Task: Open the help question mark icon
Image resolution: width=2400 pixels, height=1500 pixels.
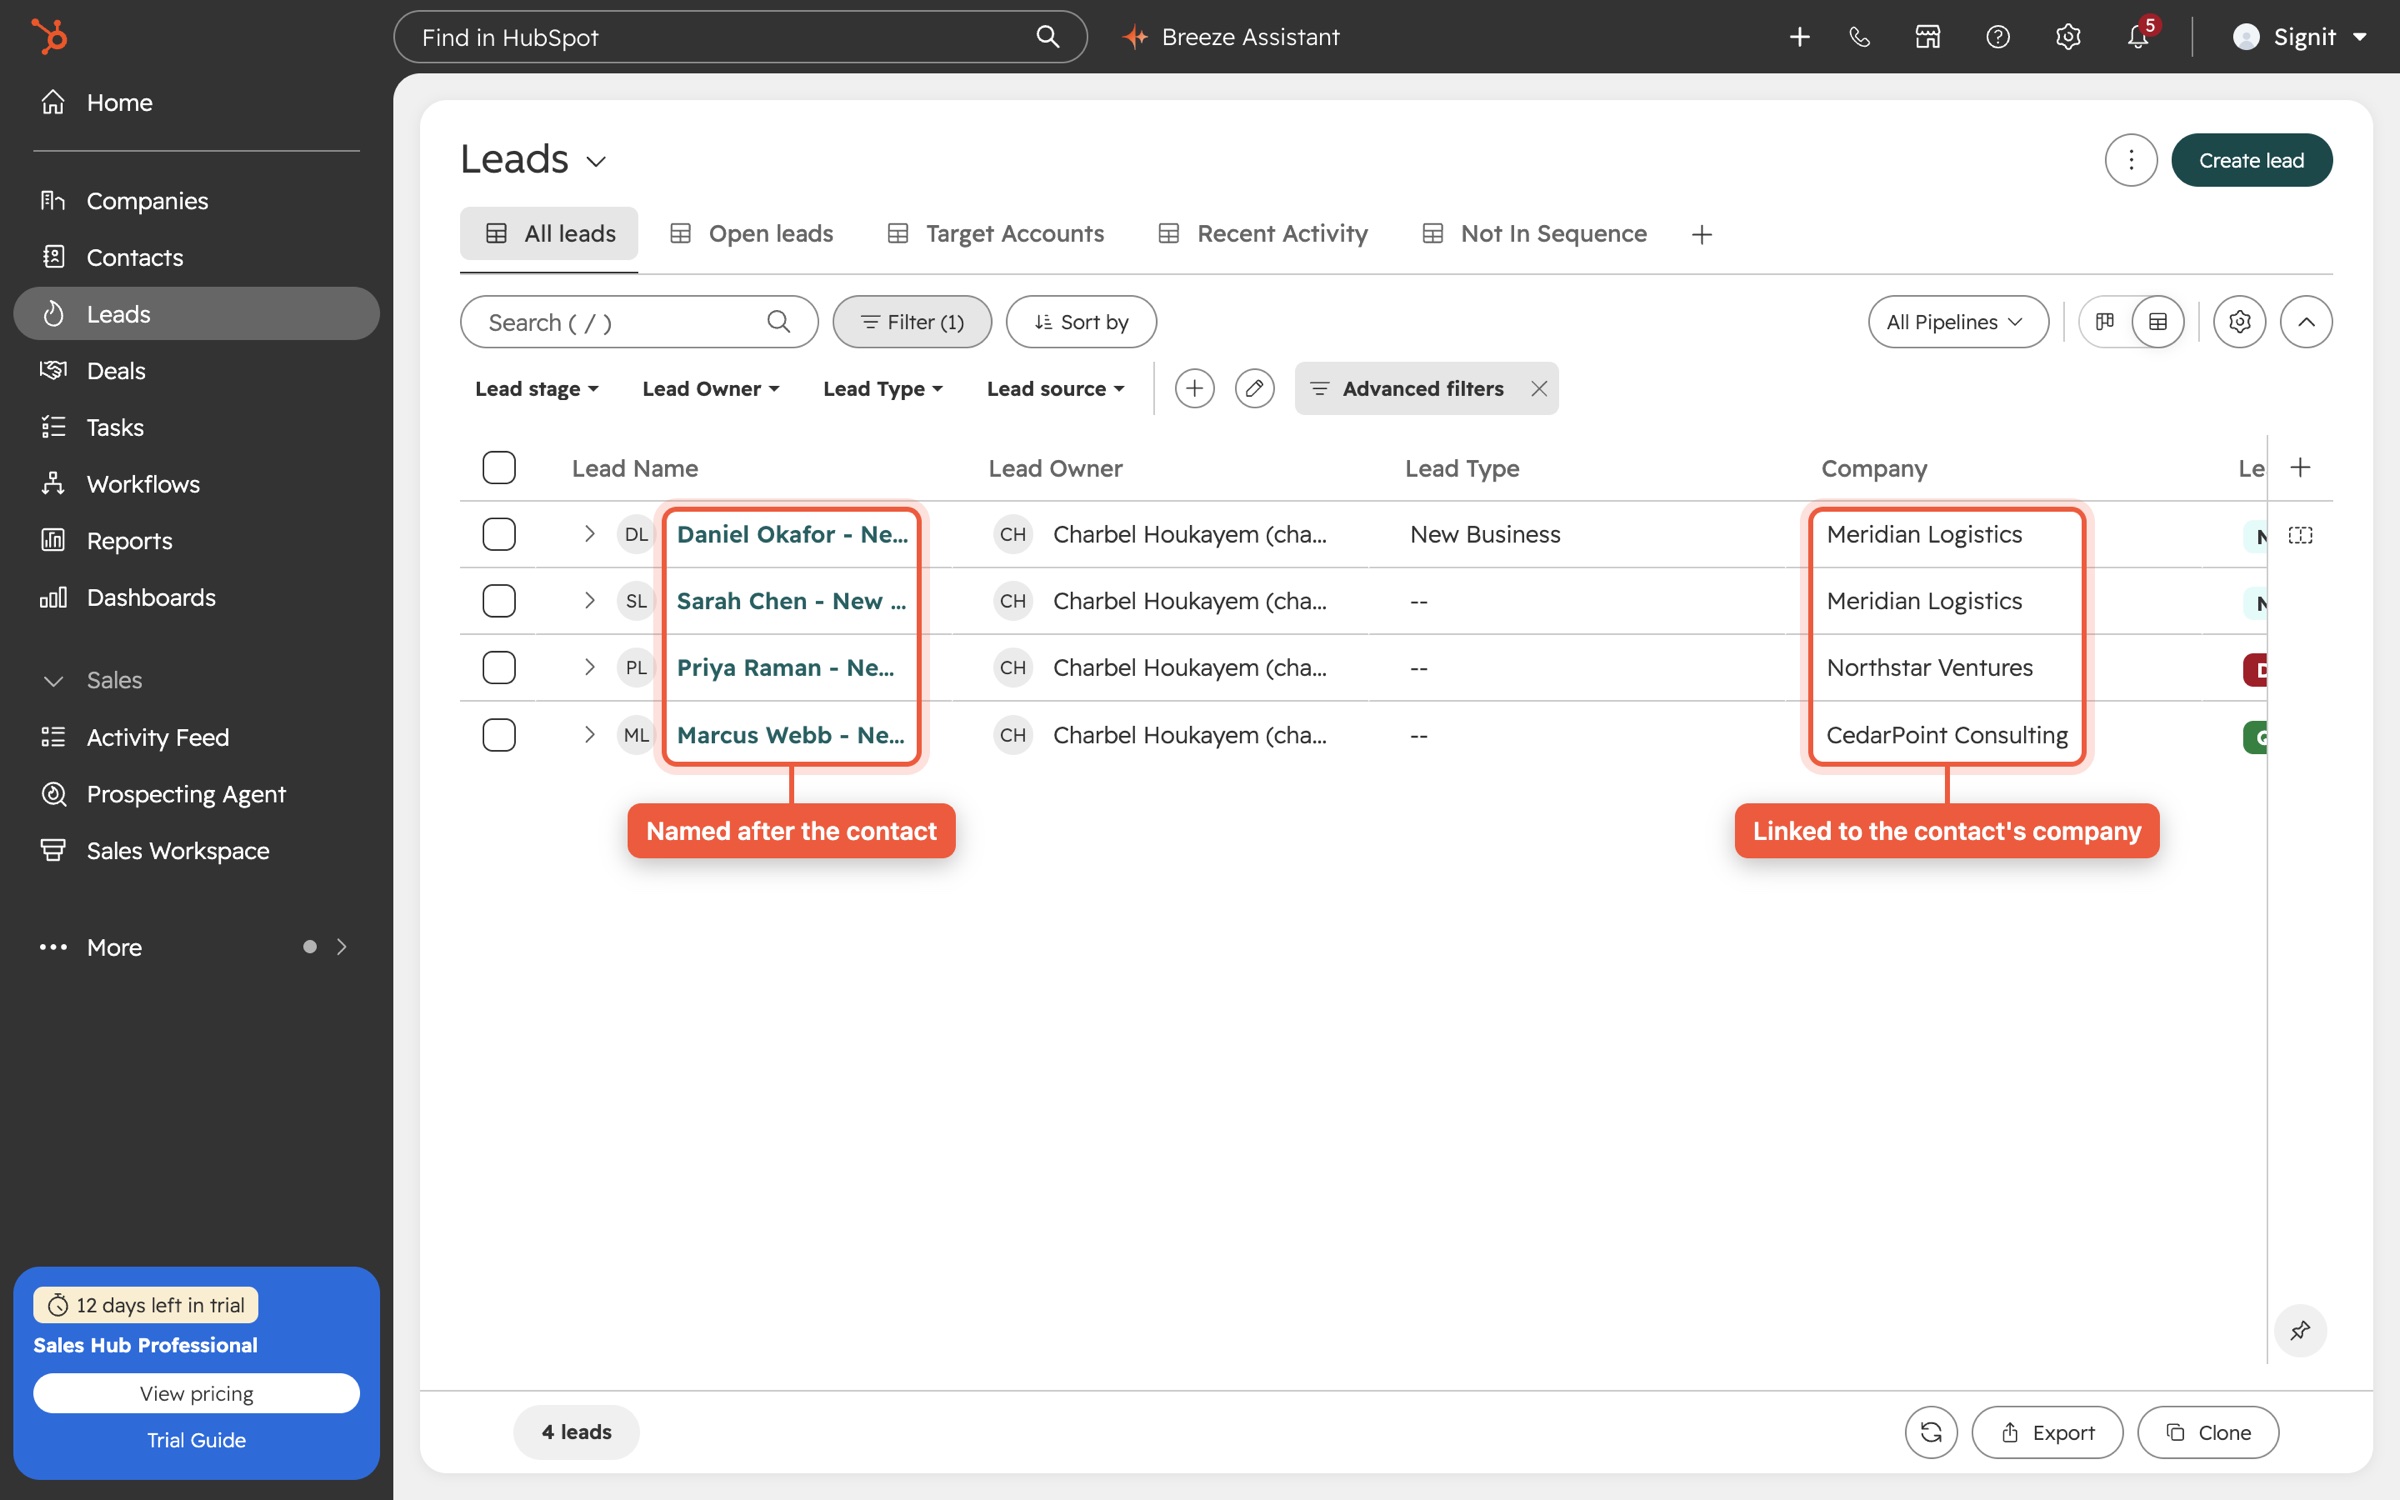Action: click(x=1998, y=37)
